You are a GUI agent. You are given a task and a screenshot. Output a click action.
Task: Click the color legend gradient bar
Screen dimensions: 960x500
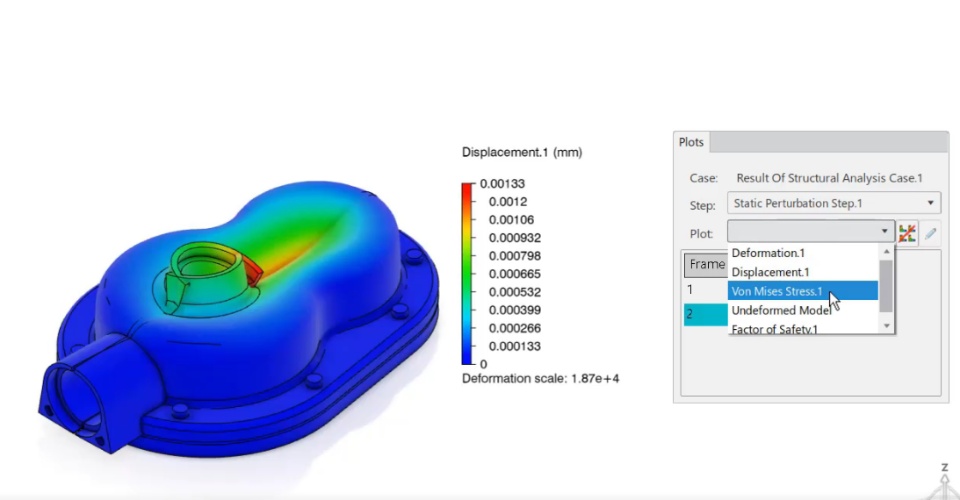click(467, 274)
